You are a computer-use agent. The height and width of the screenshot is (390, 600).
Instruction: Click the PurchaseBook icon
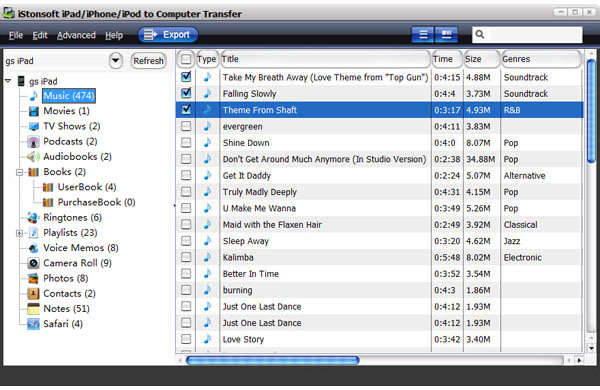tap(48, 202)
